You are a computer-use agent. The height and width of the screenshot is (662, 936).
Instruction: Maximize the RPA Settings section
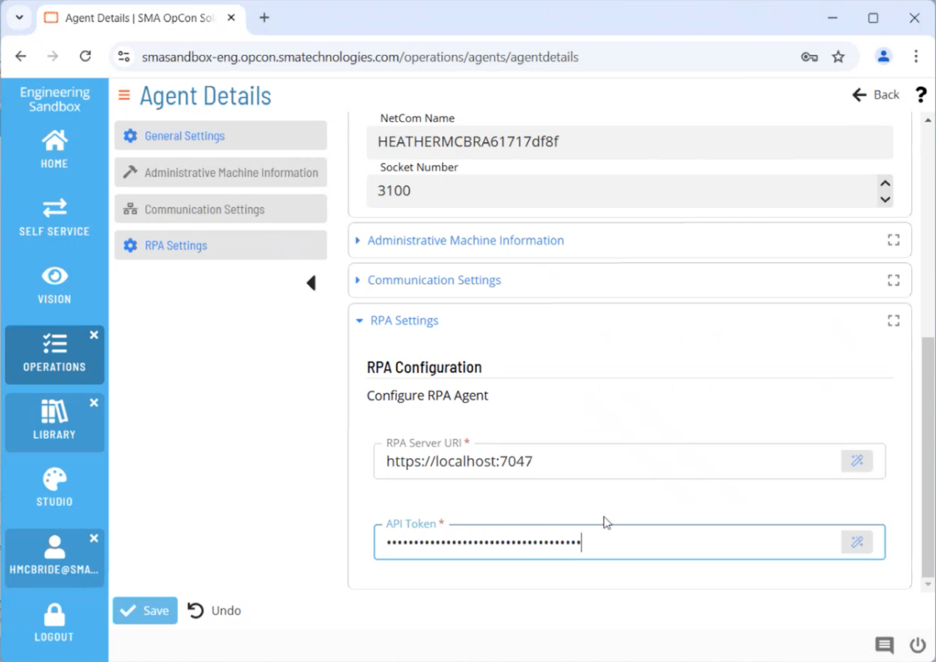click(894, 321)
